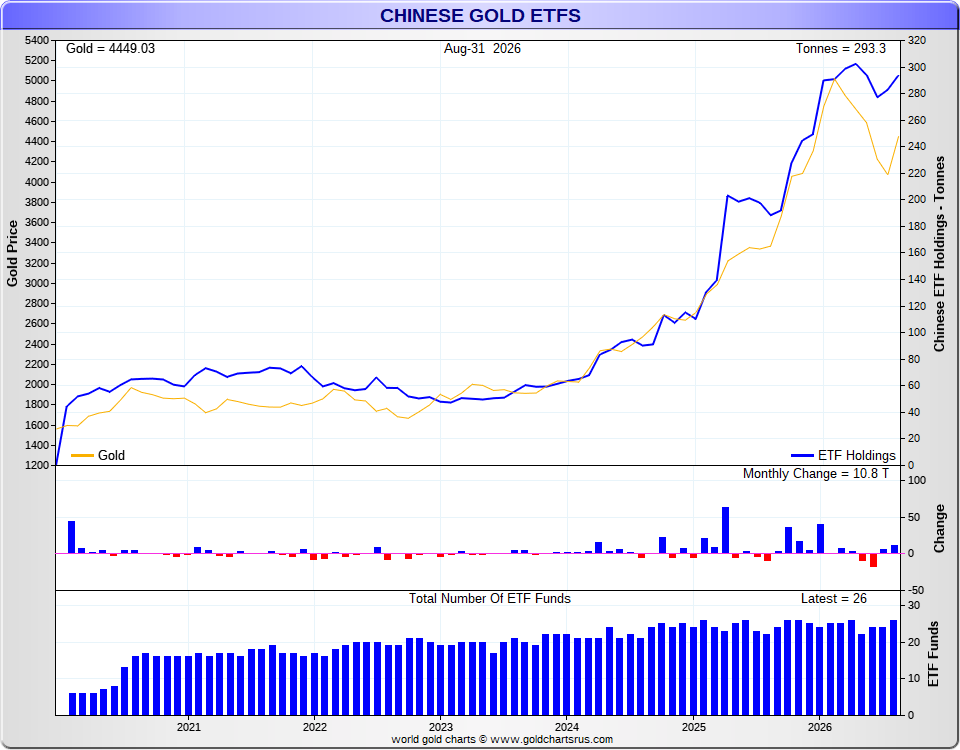Click the 5000 gold price tick label
Image resolution: width=960 pixels, height=750 pixels.
[37, 81]
